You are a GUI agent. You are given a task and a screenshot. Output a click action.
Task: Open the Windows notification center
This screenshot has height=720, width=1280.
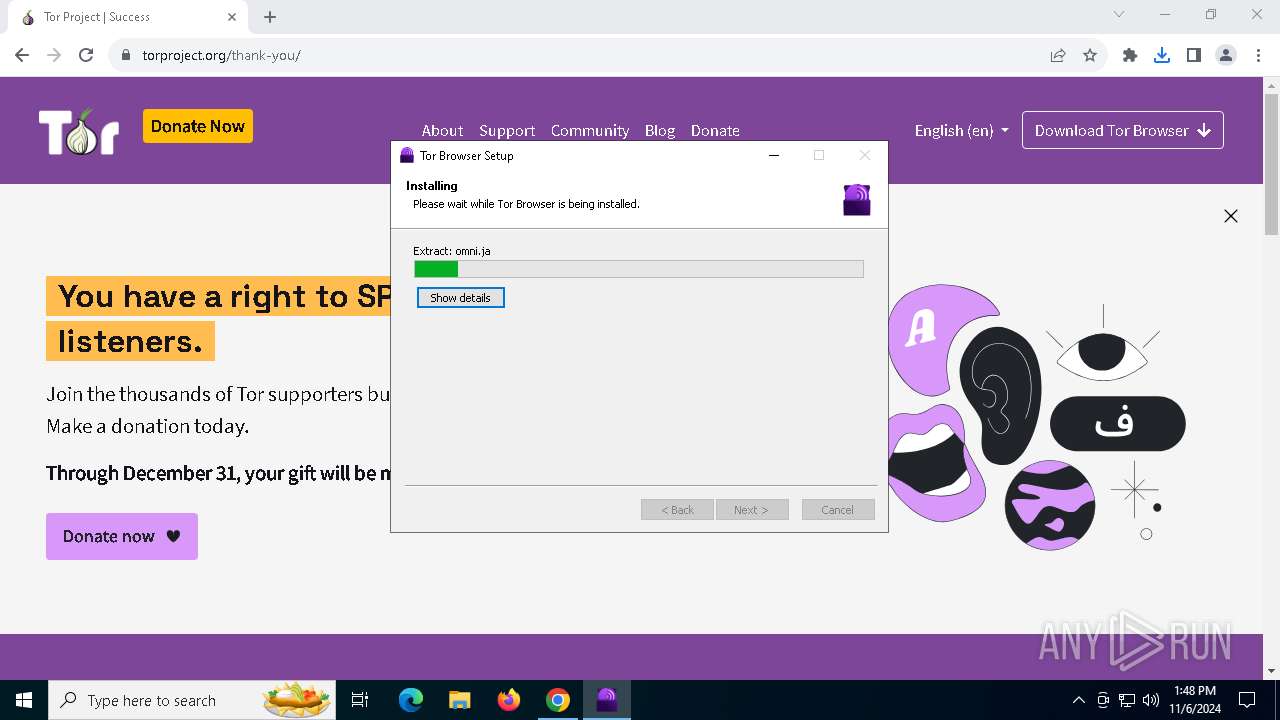coord(1247,700)
